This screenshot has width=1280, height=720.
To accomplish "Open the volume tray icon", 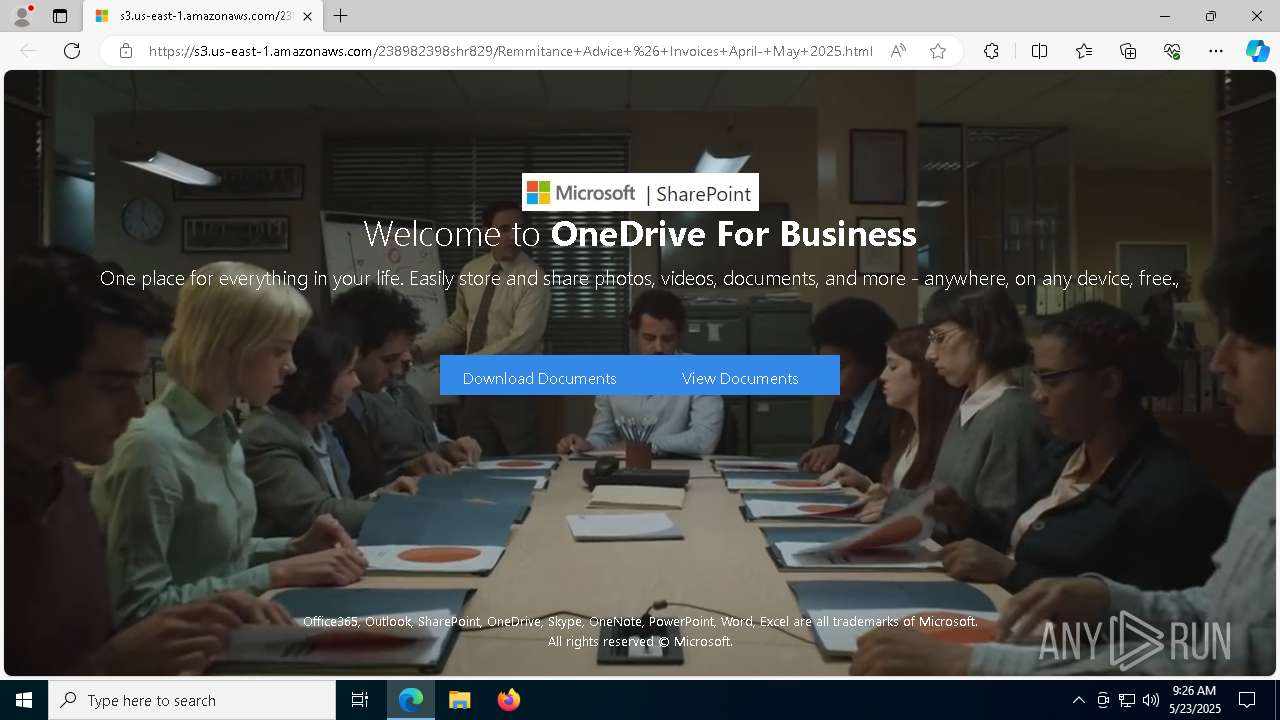I will point(1151,700).
